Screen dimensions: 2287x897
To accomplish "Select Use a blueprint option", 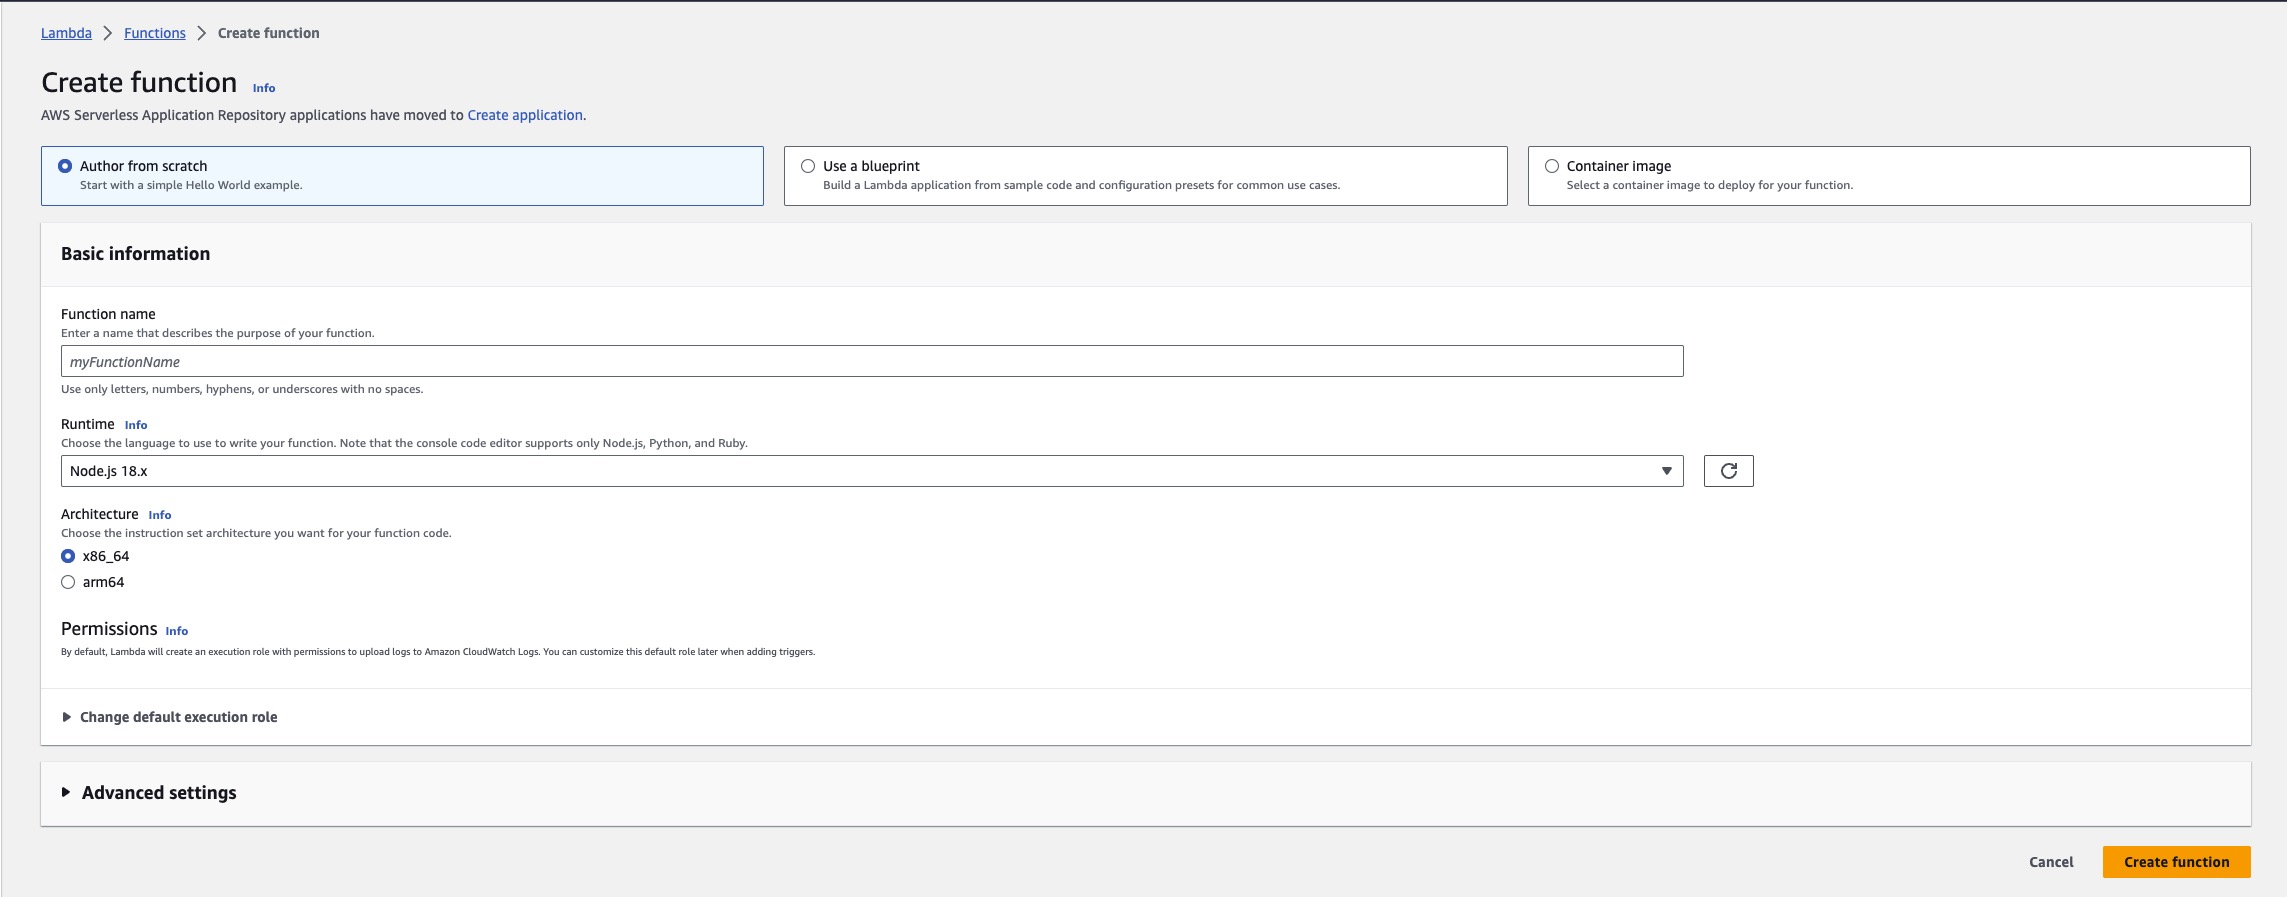I will (x=808, y=166).
